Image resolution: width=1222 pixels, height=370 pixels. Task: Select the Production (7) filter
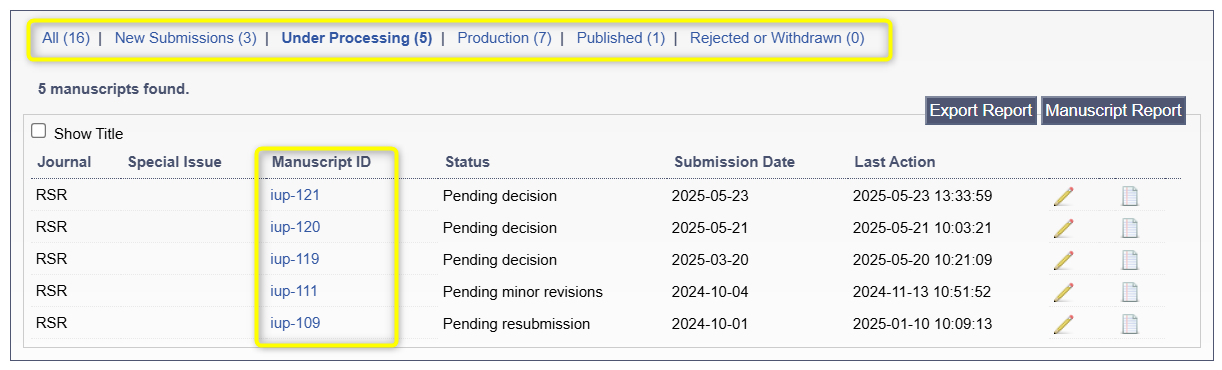tap(504, 38)
